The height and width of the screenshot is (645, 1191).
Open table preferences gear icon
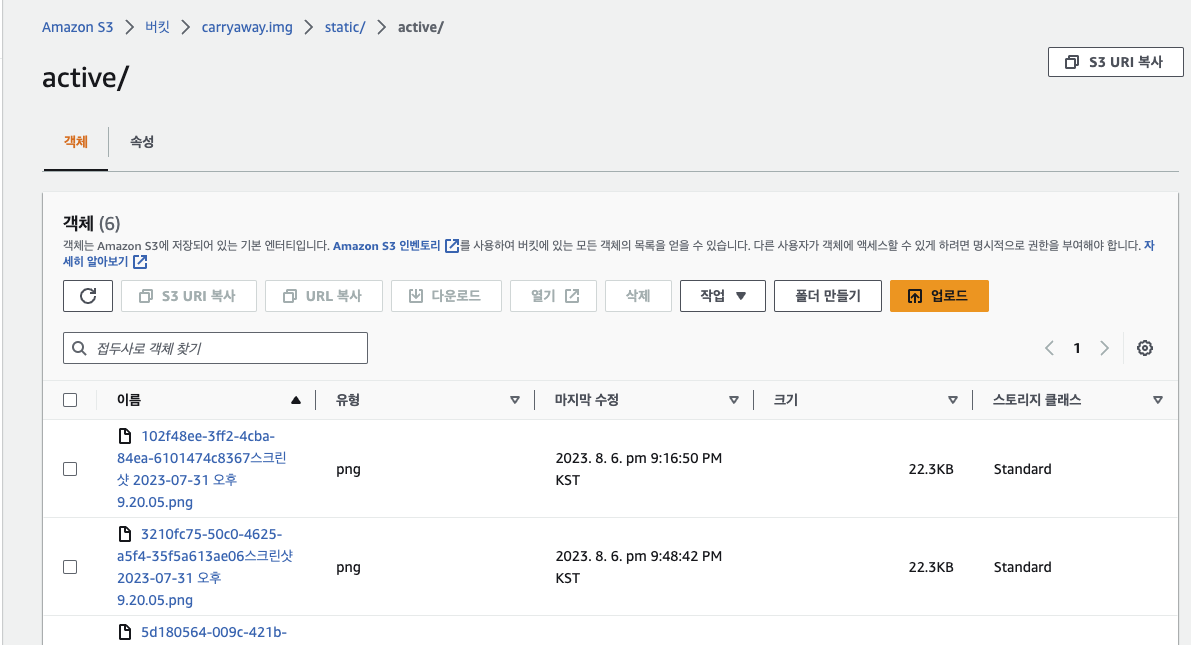tap(1145, 348)
